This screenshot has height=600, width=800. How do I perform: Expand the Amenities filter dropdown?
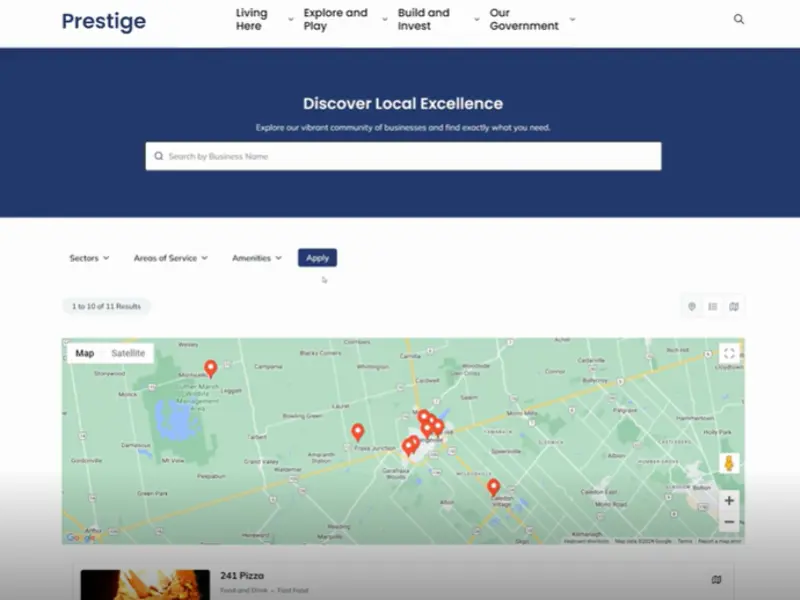257,258
